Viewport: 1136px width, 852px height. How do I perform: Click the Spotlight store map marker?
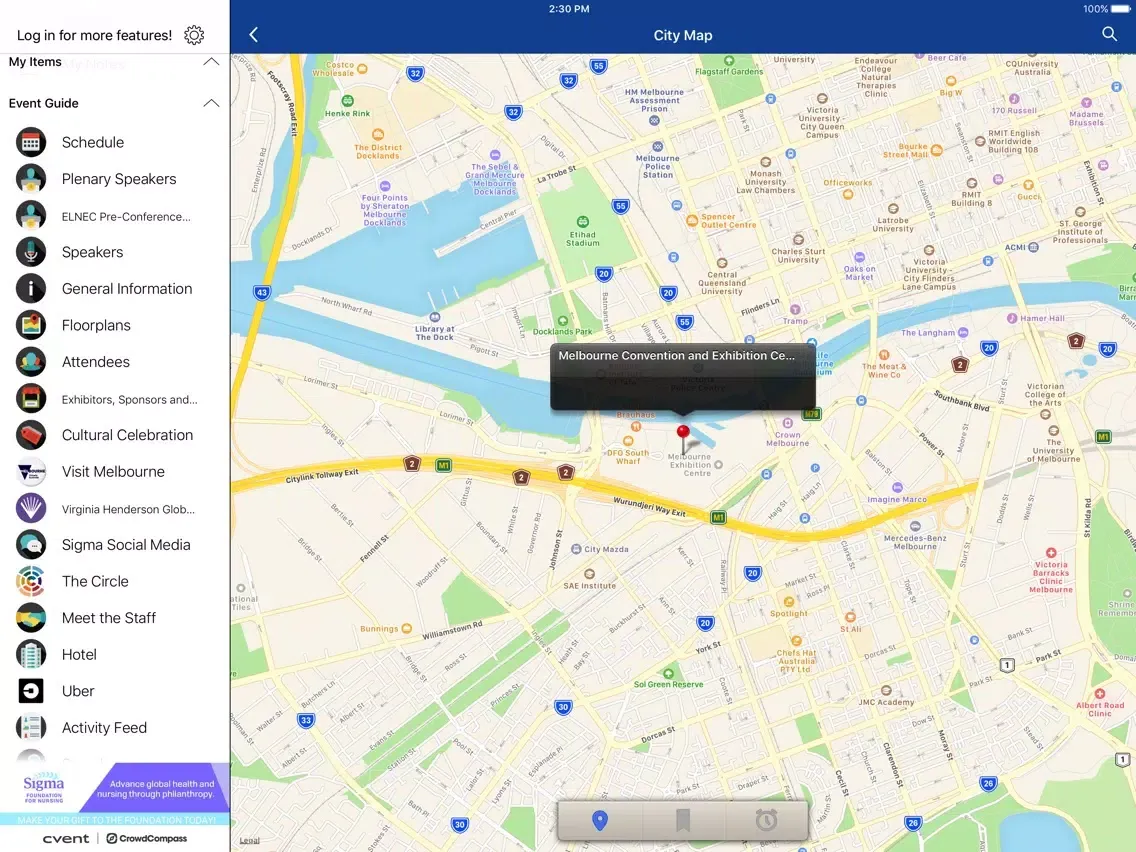click(788, 601)
